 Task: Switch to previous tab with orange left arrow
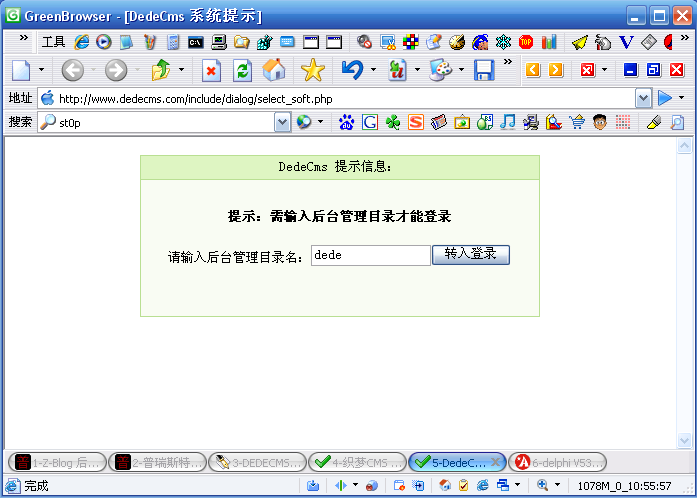533,70
